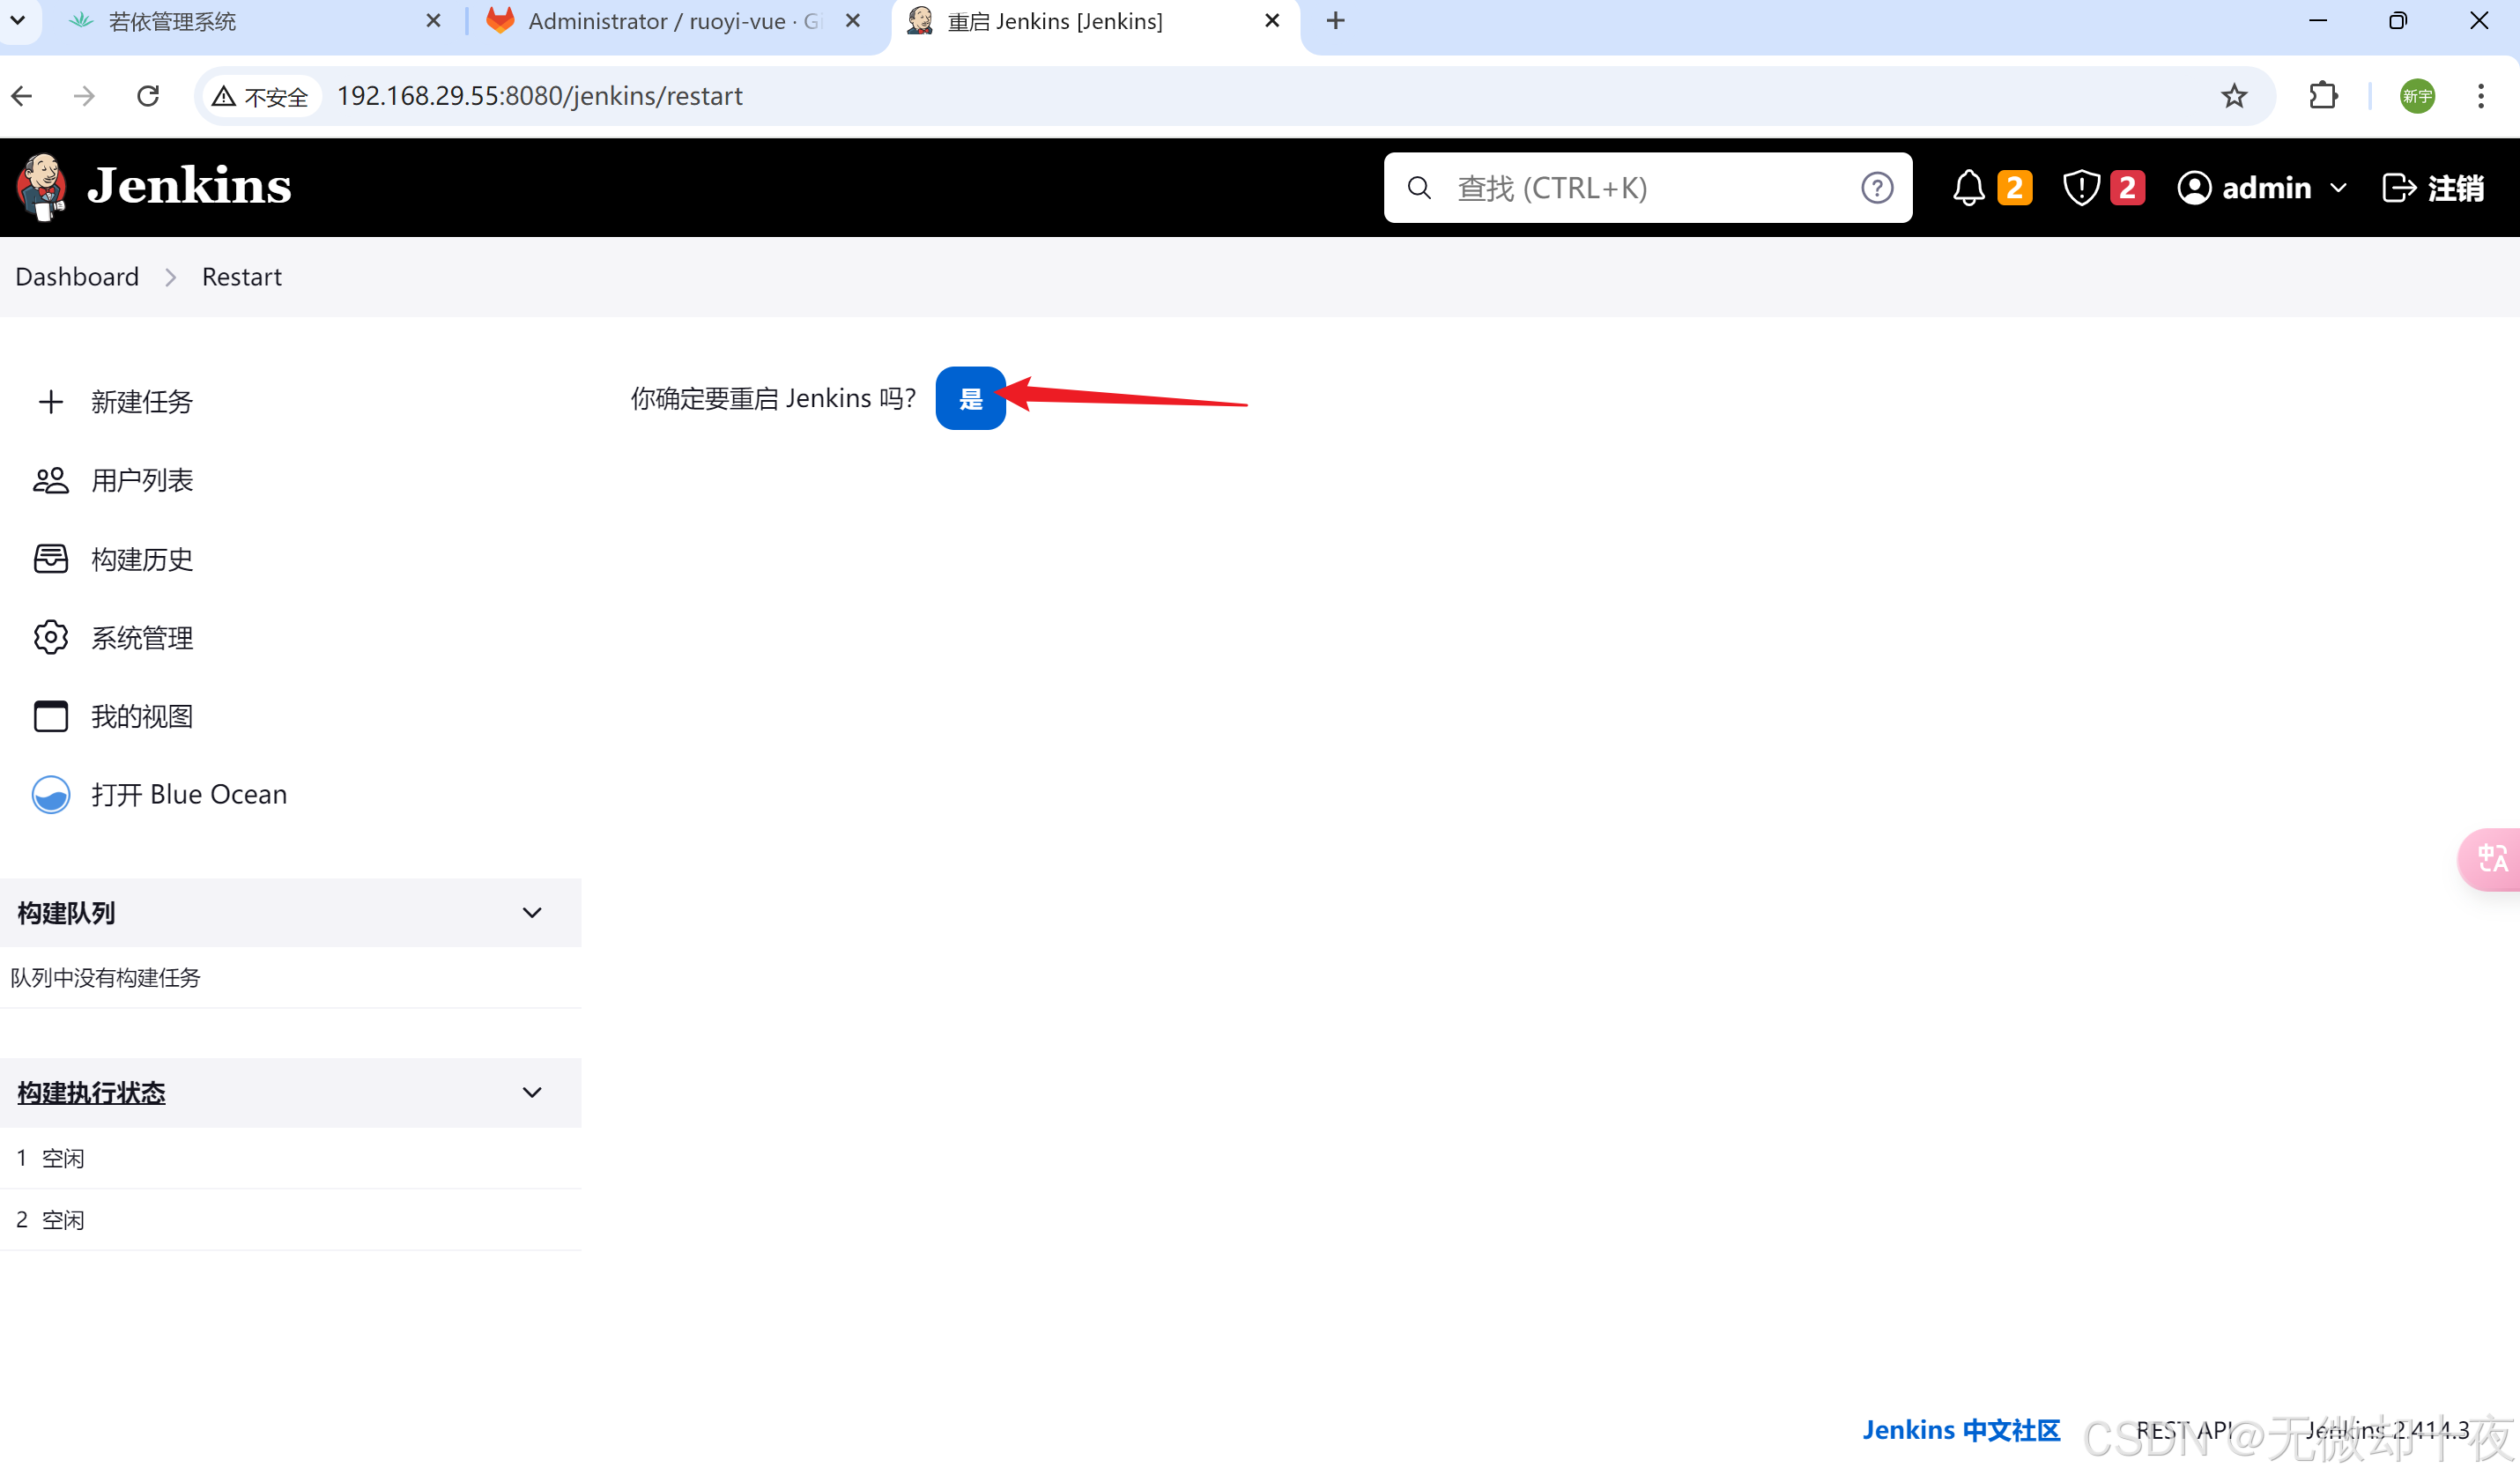The image size is (2520, 1482).
Task: Go to Dashboard breadcrumb
Action: pyautogui.click(x=77, y=277)
